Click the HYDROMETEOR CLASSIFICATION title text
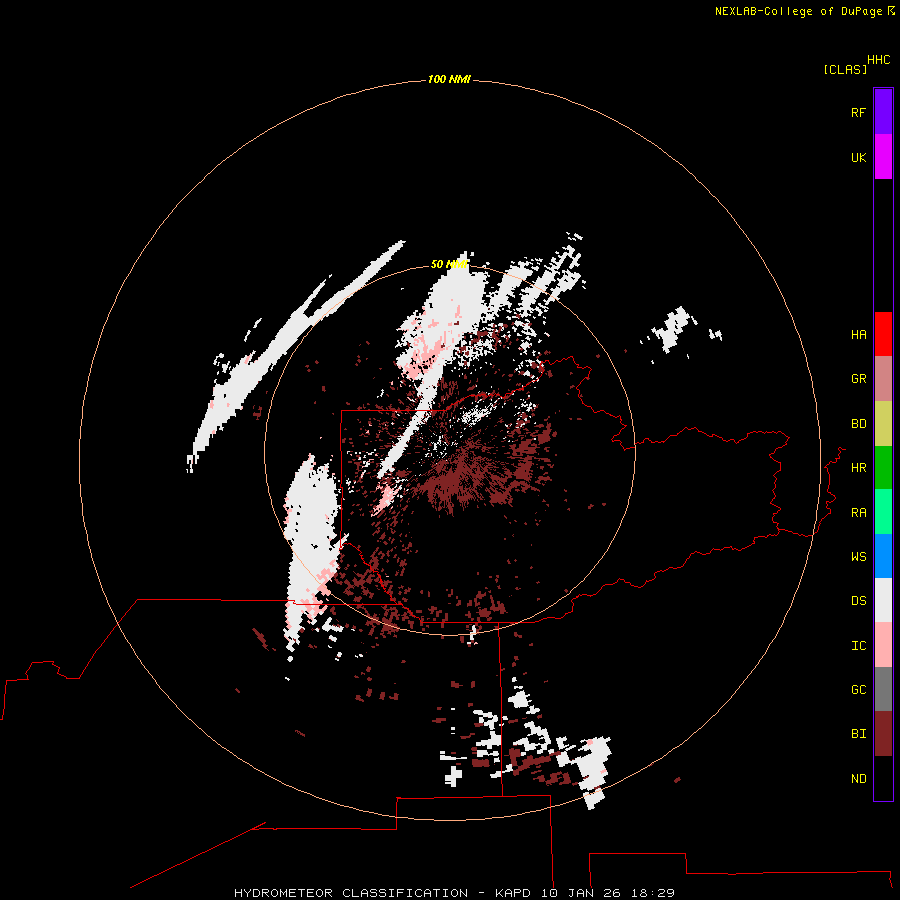 tap(351, 893)
